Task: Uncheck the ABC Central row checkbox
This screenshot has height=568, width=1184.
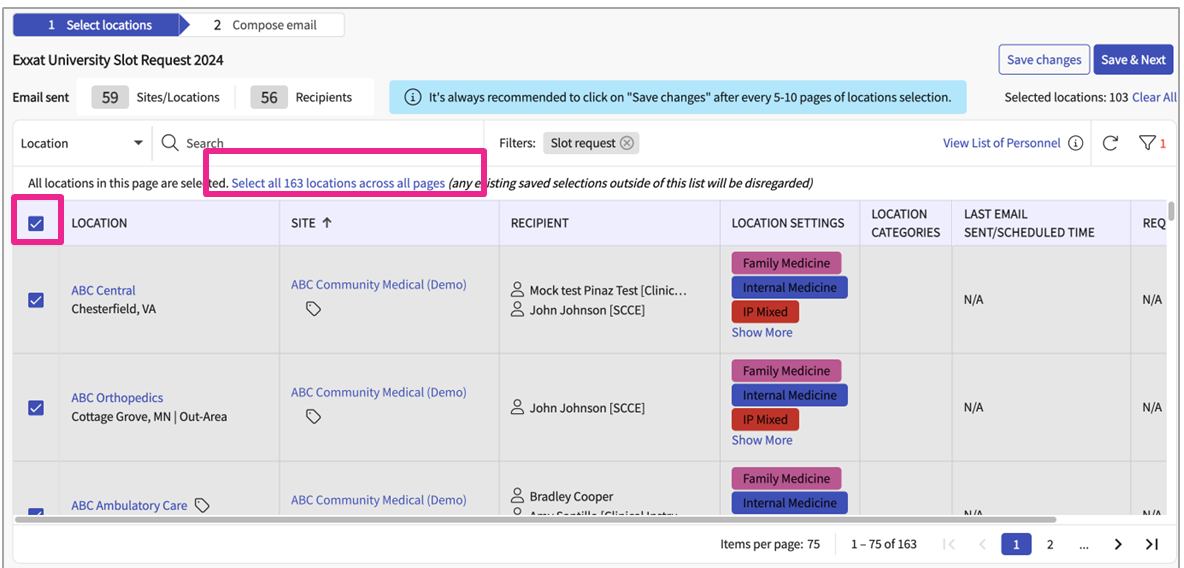Action: [x=36, y=300]
